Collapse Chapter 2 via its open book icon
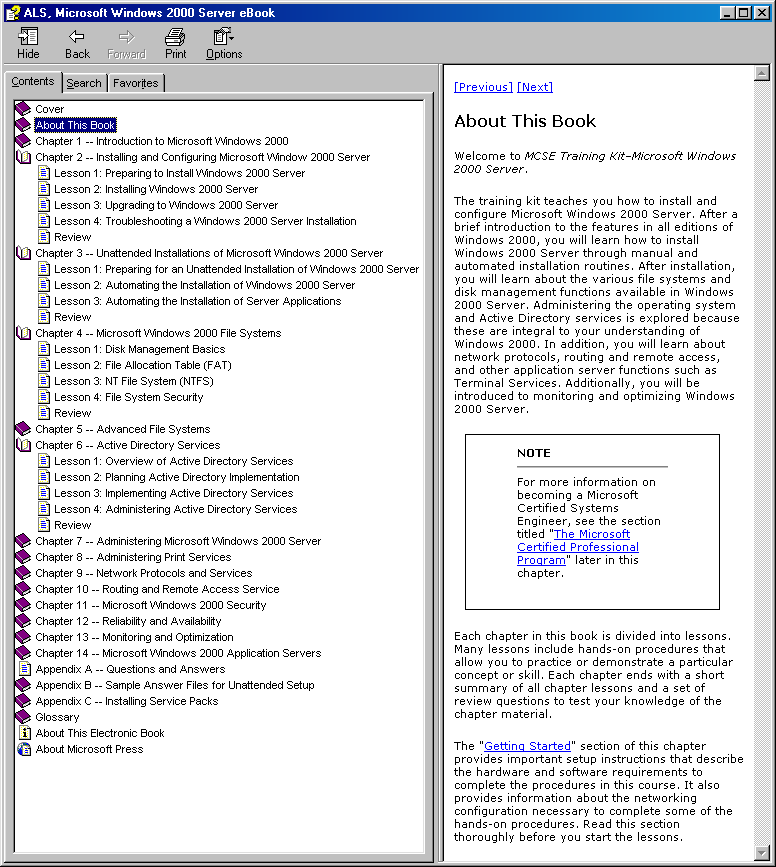Screen dimensions: 776x867 [23, 157]
